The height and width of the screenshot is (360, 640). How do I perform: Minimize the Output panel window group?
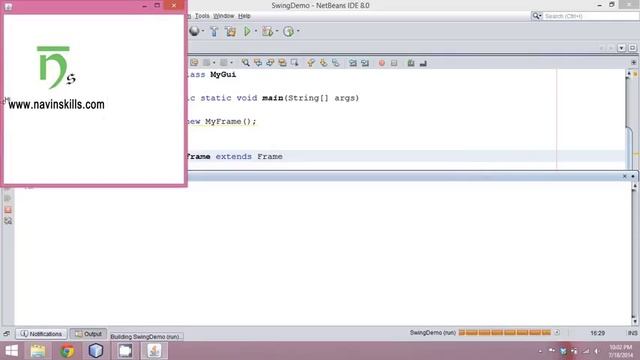[x=633, y=176]
